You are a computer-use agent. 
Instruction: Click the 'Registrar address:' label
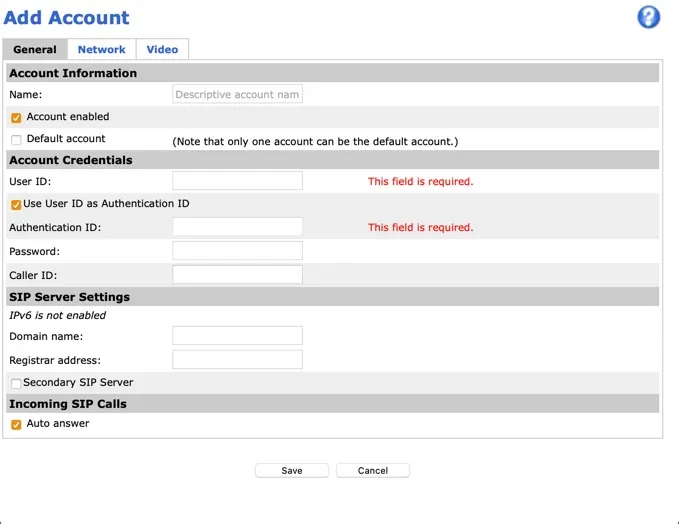point(55,360)
